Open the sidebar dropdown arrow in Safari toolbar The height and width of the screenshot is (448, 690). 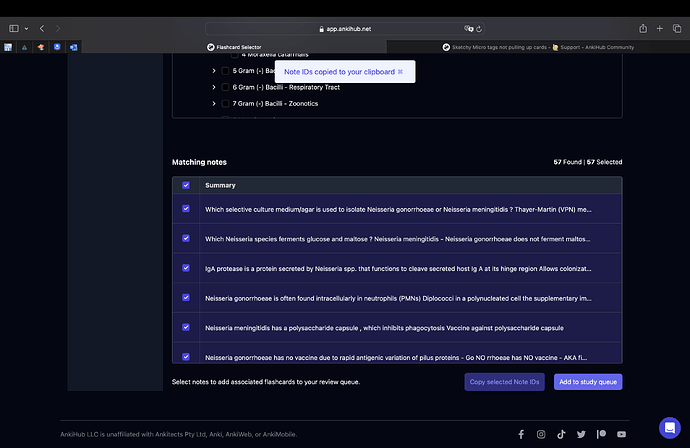coord(26,29)
